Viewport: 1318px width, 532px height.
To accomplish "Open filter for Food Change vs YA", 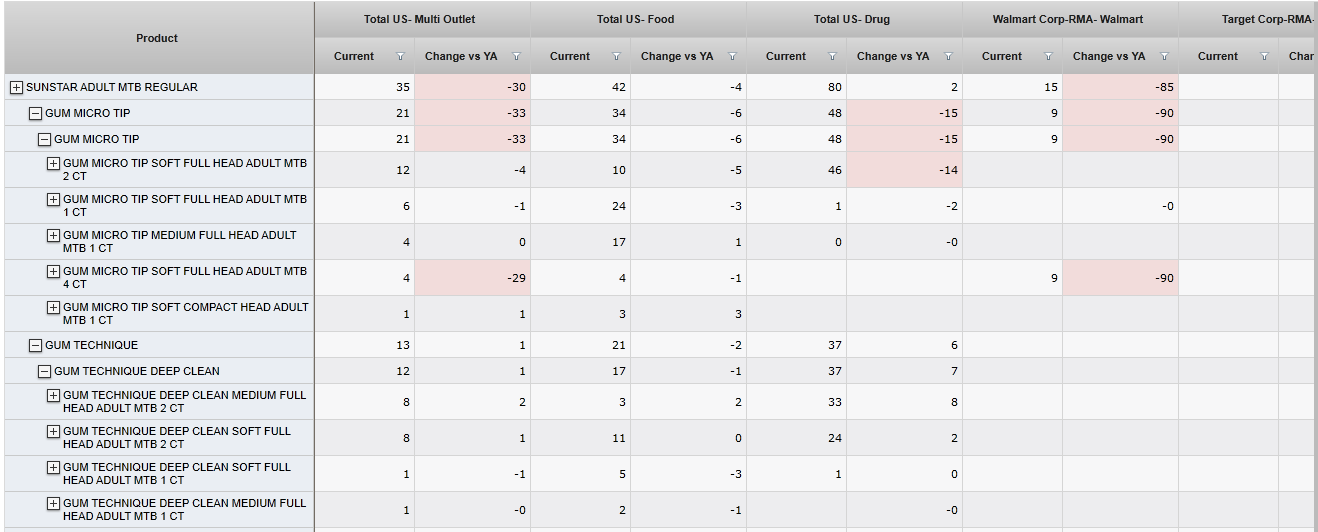I will coord(732,57).
